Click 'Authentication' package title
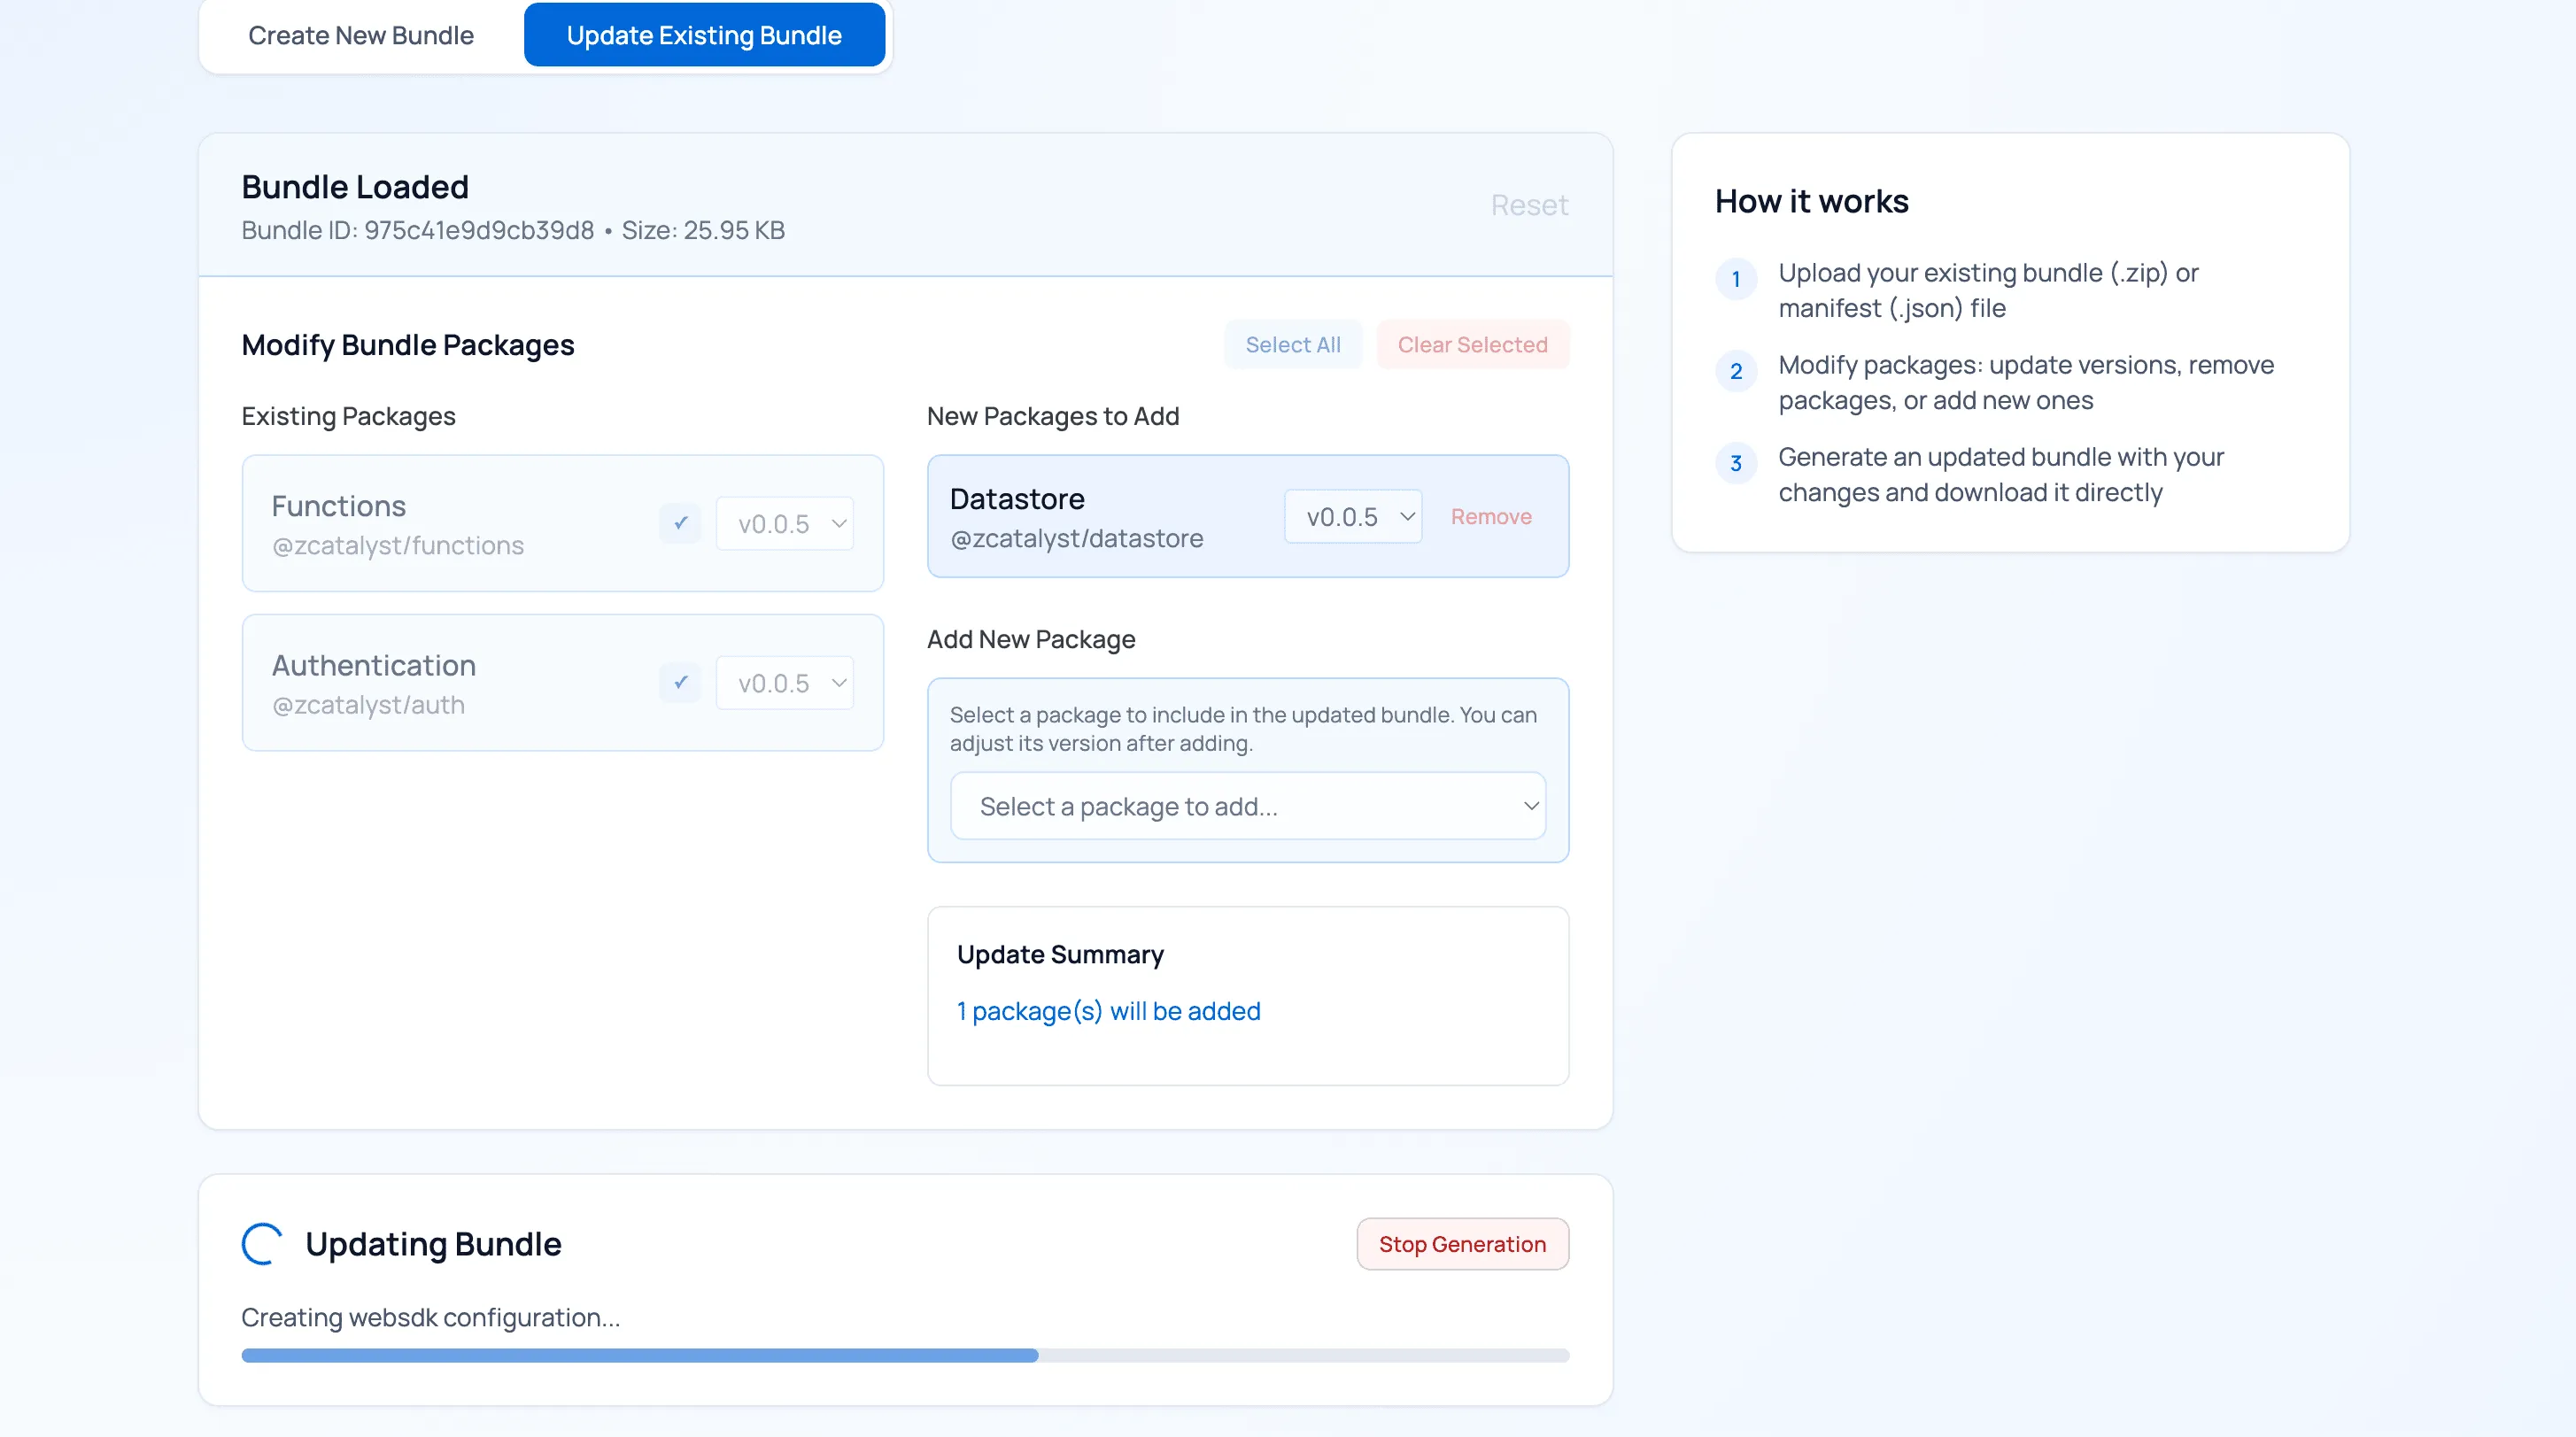2576x1437 pixels. [x=374, y=665]
